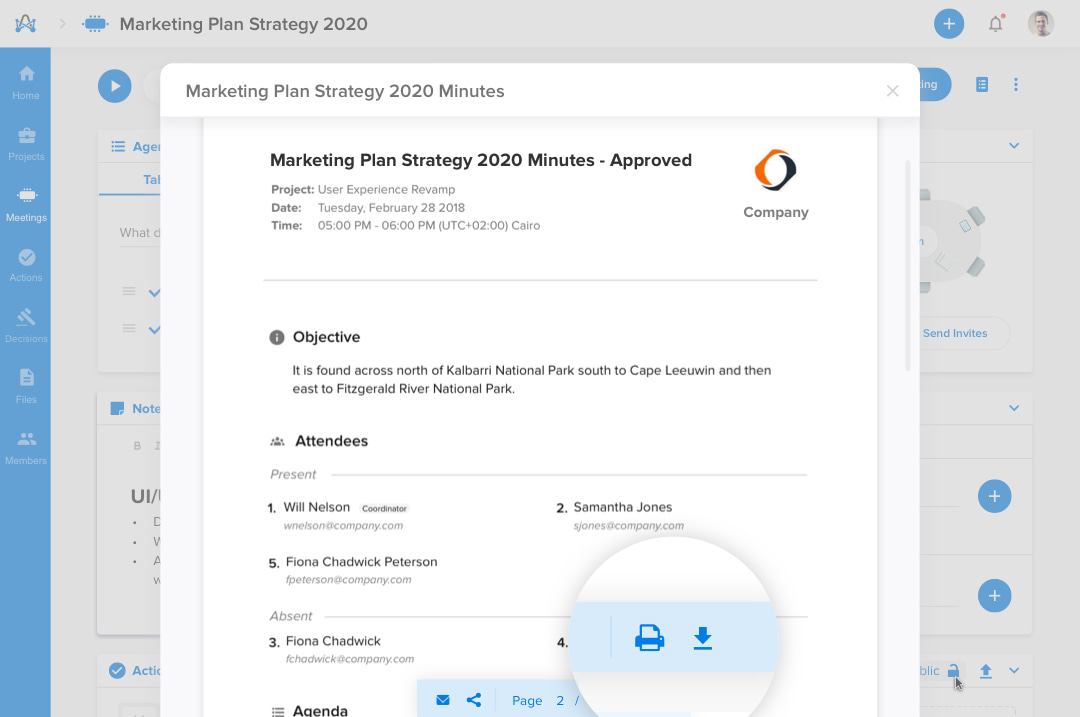
Task: Click fchadwick@company.com email
Action: (x=350, y=659)
